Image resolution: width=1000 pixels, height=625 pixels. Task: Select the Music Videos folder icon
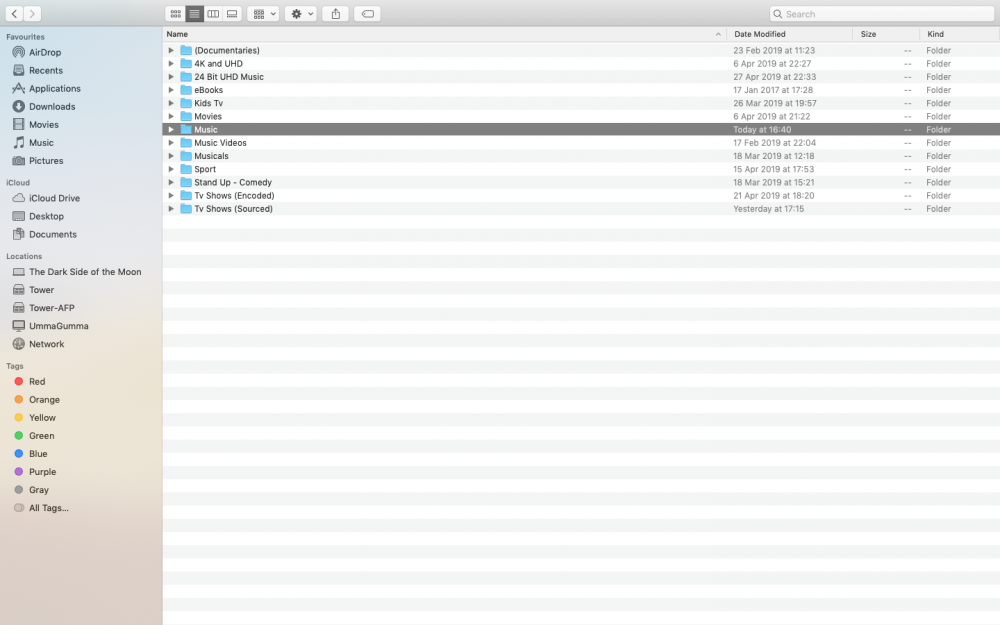click(x=186, y=143)
